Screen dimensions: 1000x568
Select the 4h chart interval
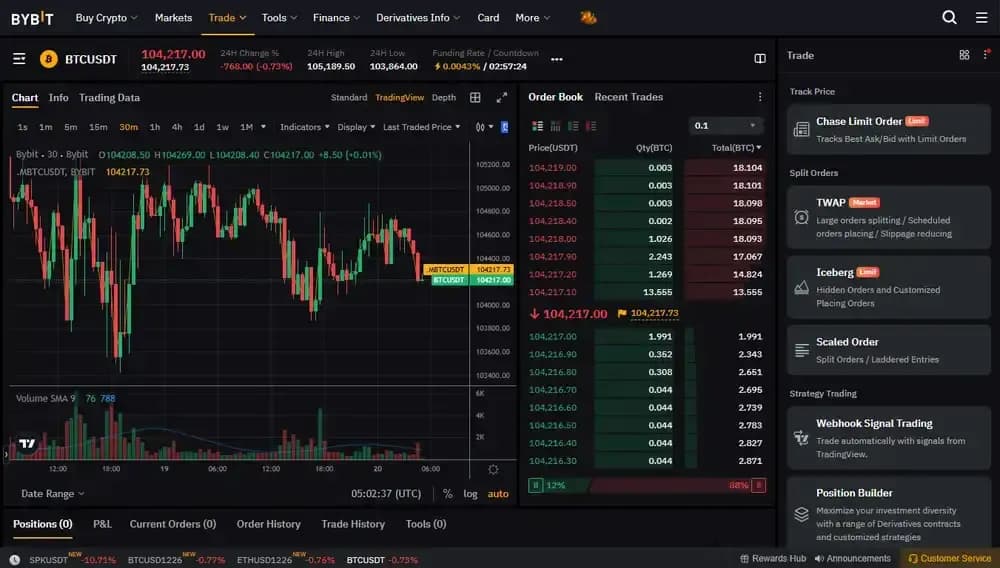[x=177, y=127]
